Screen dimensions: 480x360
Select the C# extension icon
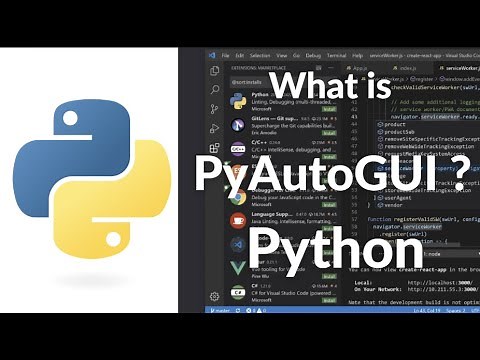click(238, 292)
